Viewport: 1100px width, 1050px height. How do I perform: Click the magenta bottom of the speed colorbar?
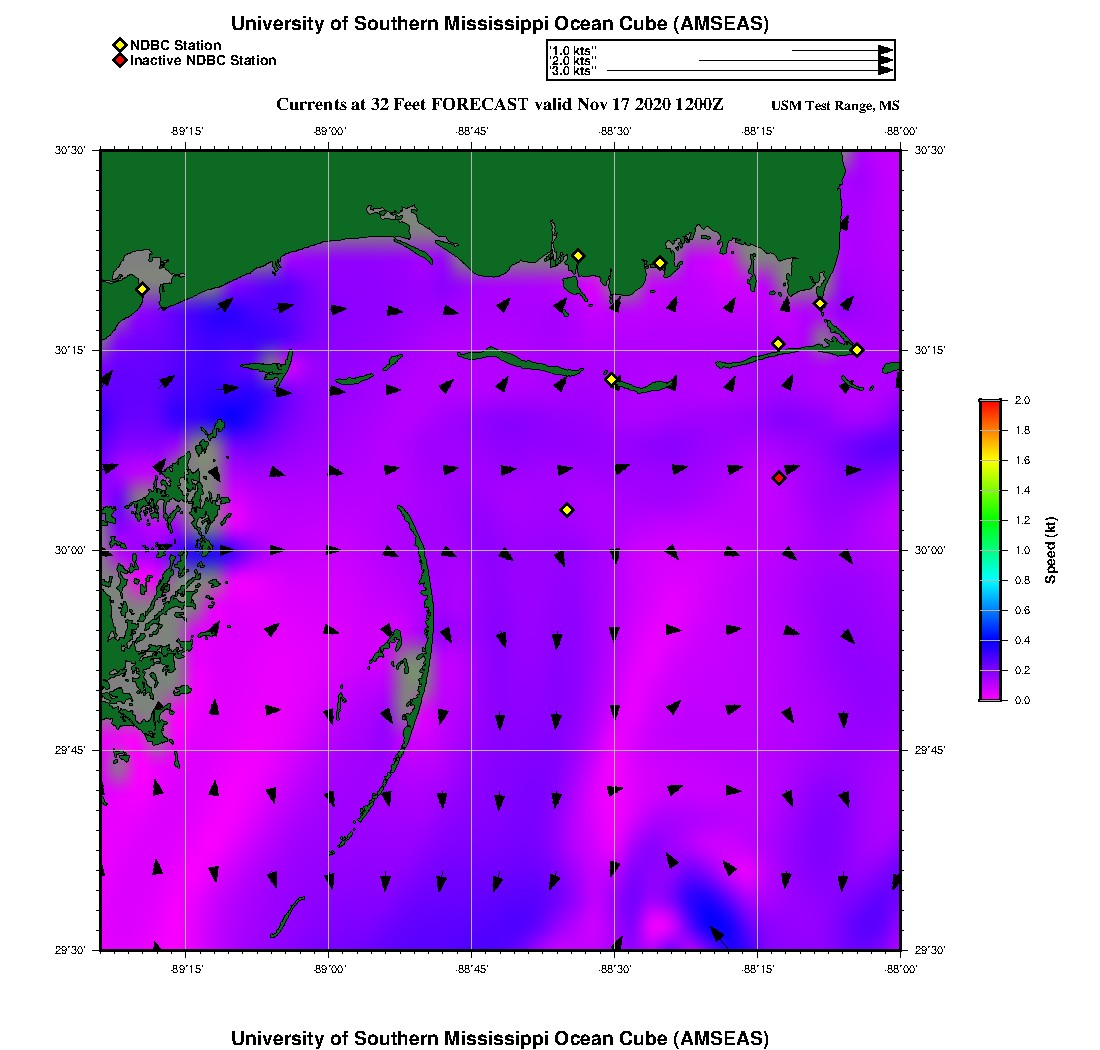[990, 696]
